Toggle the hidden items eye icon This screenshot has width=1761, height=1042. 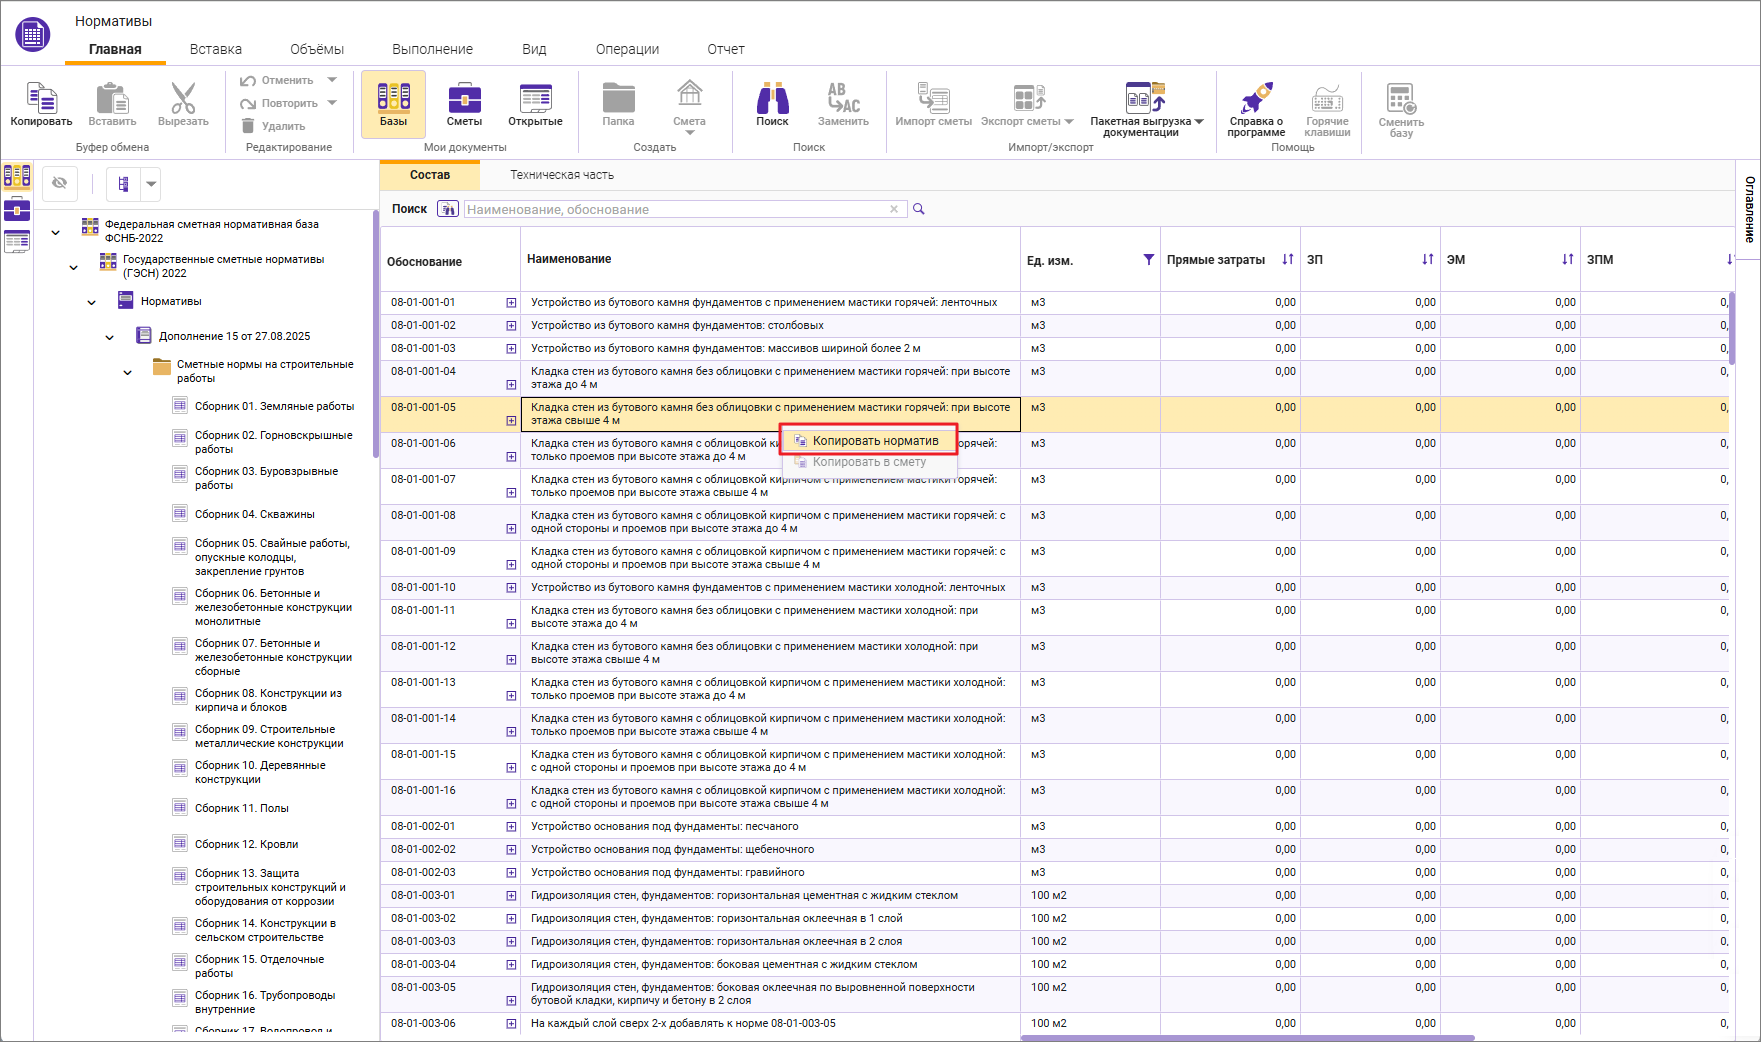pos(60,183)
